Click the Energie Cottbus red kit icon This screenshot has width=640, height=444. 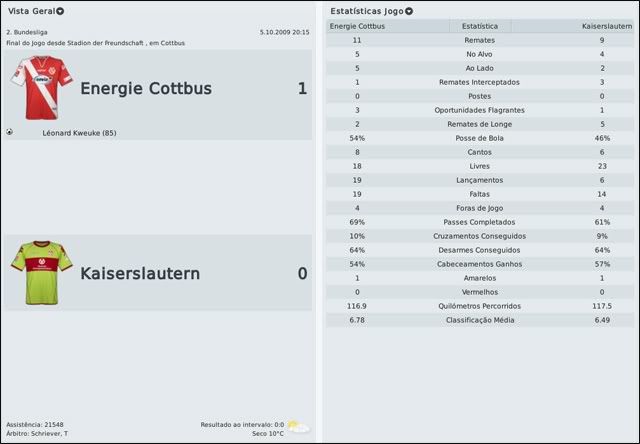(41, 87)
